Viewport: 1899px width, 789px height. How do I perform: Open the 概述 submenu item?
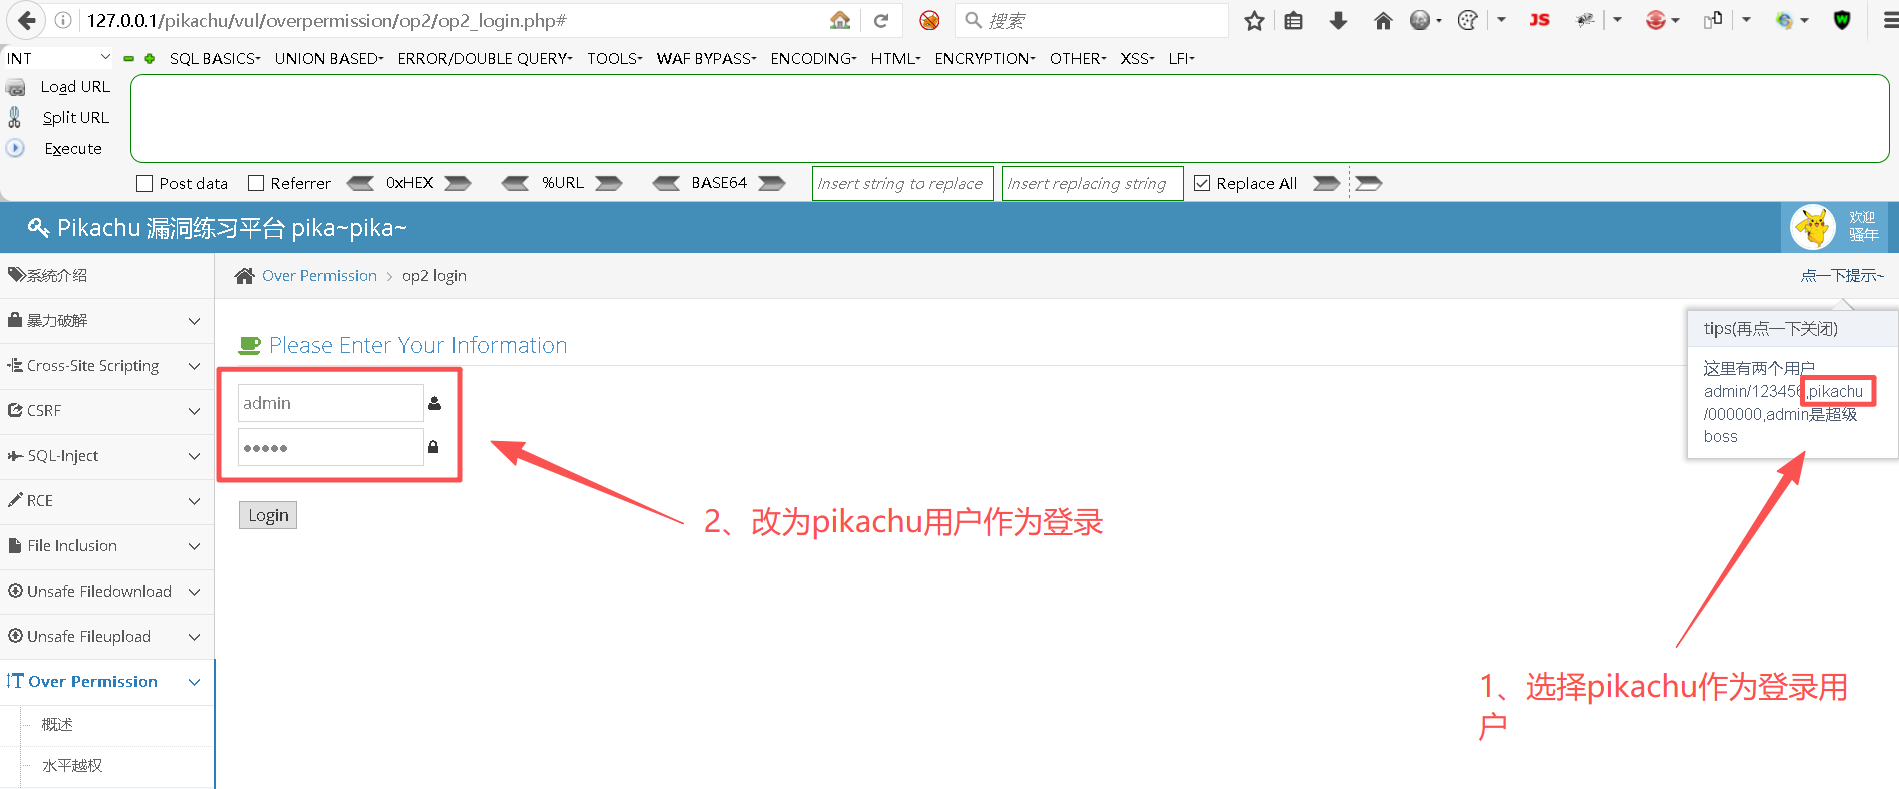pos(57,725)
